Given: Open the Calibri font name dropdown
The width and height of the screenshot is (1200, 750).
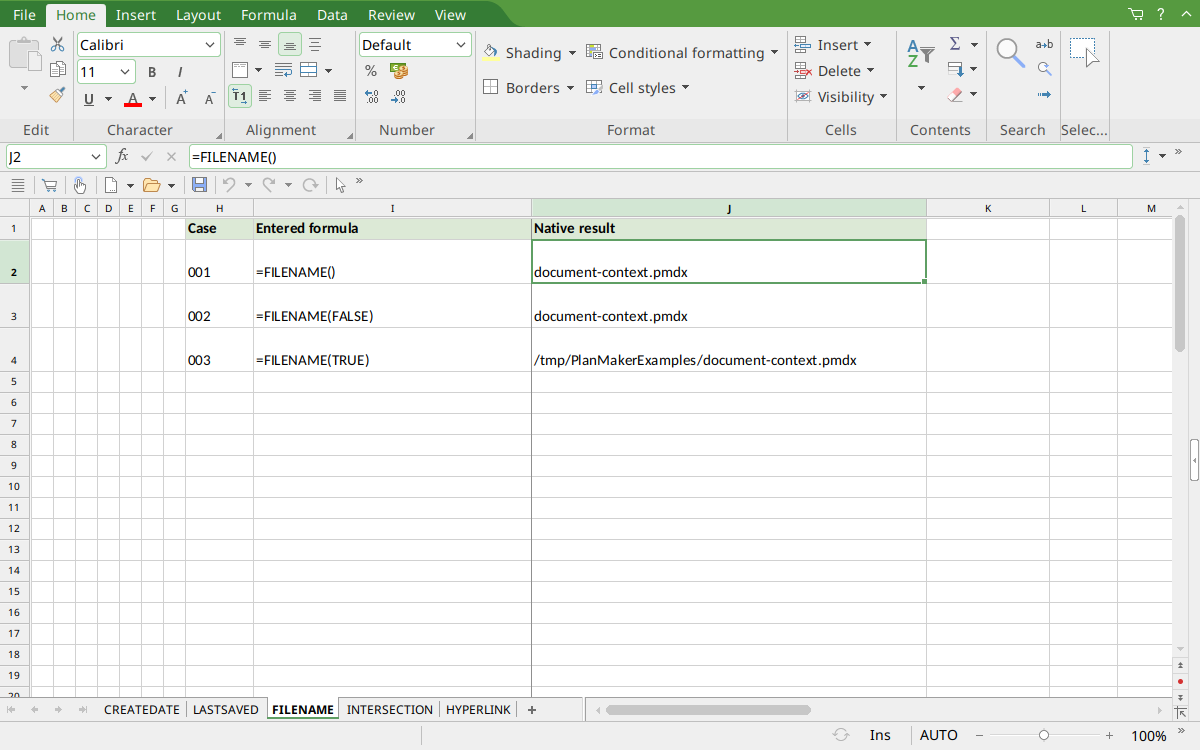Looking at the screenshot, I should tap(210, 45).
